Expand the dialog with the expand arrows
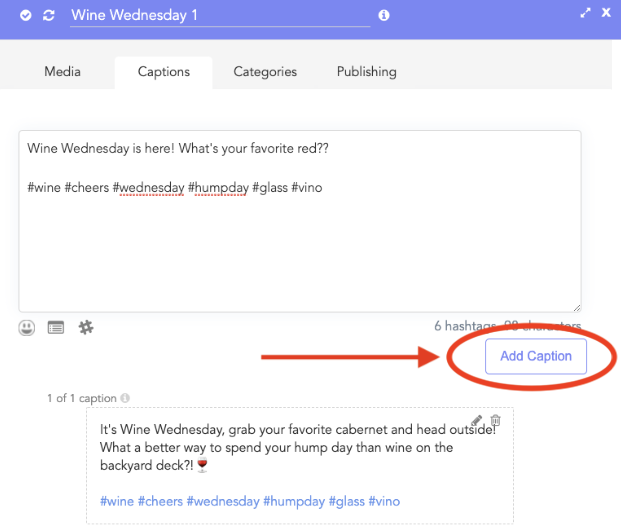621x532 pixels. [586, 13]
